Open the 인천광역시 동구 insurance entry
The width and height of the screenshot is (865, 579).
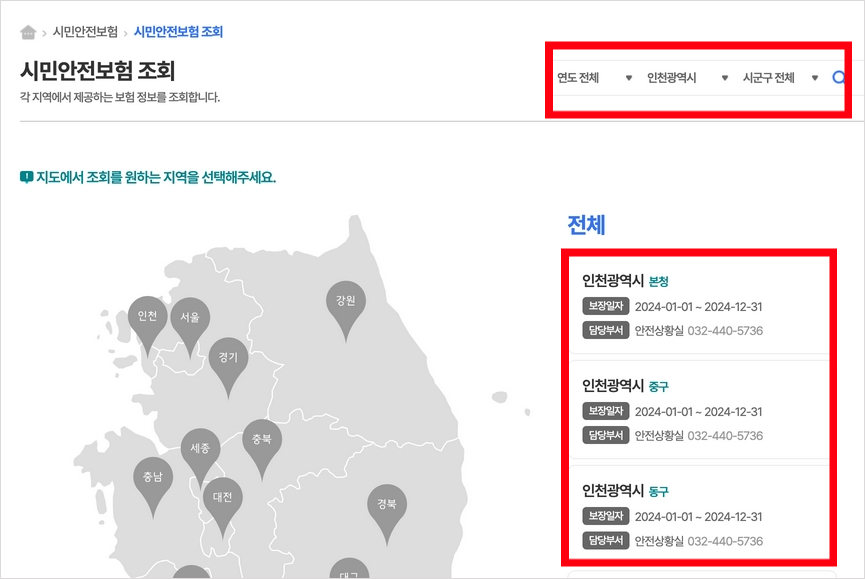point(700,514)
